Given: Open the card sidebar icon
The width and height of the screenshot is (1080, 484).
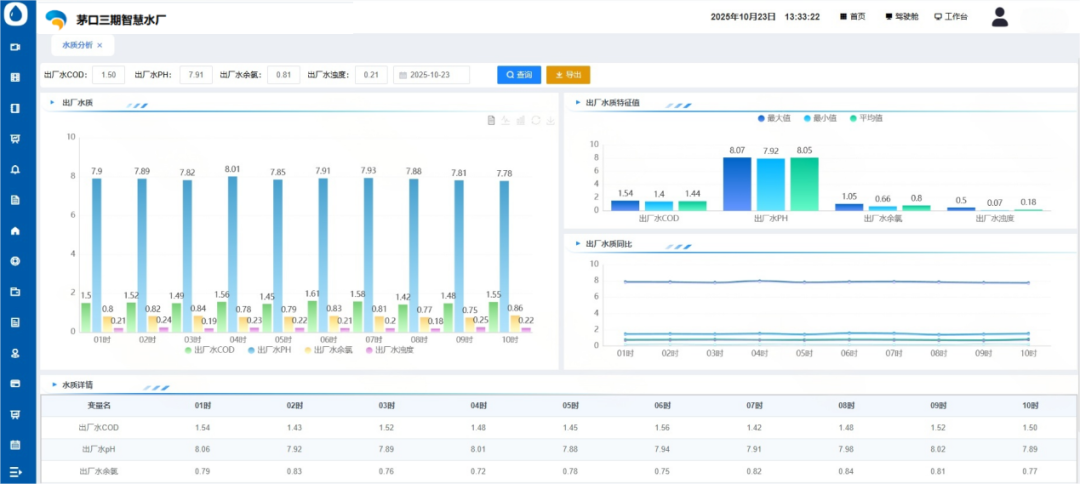Looking at the screenshot, I should (x=15, y=383).
